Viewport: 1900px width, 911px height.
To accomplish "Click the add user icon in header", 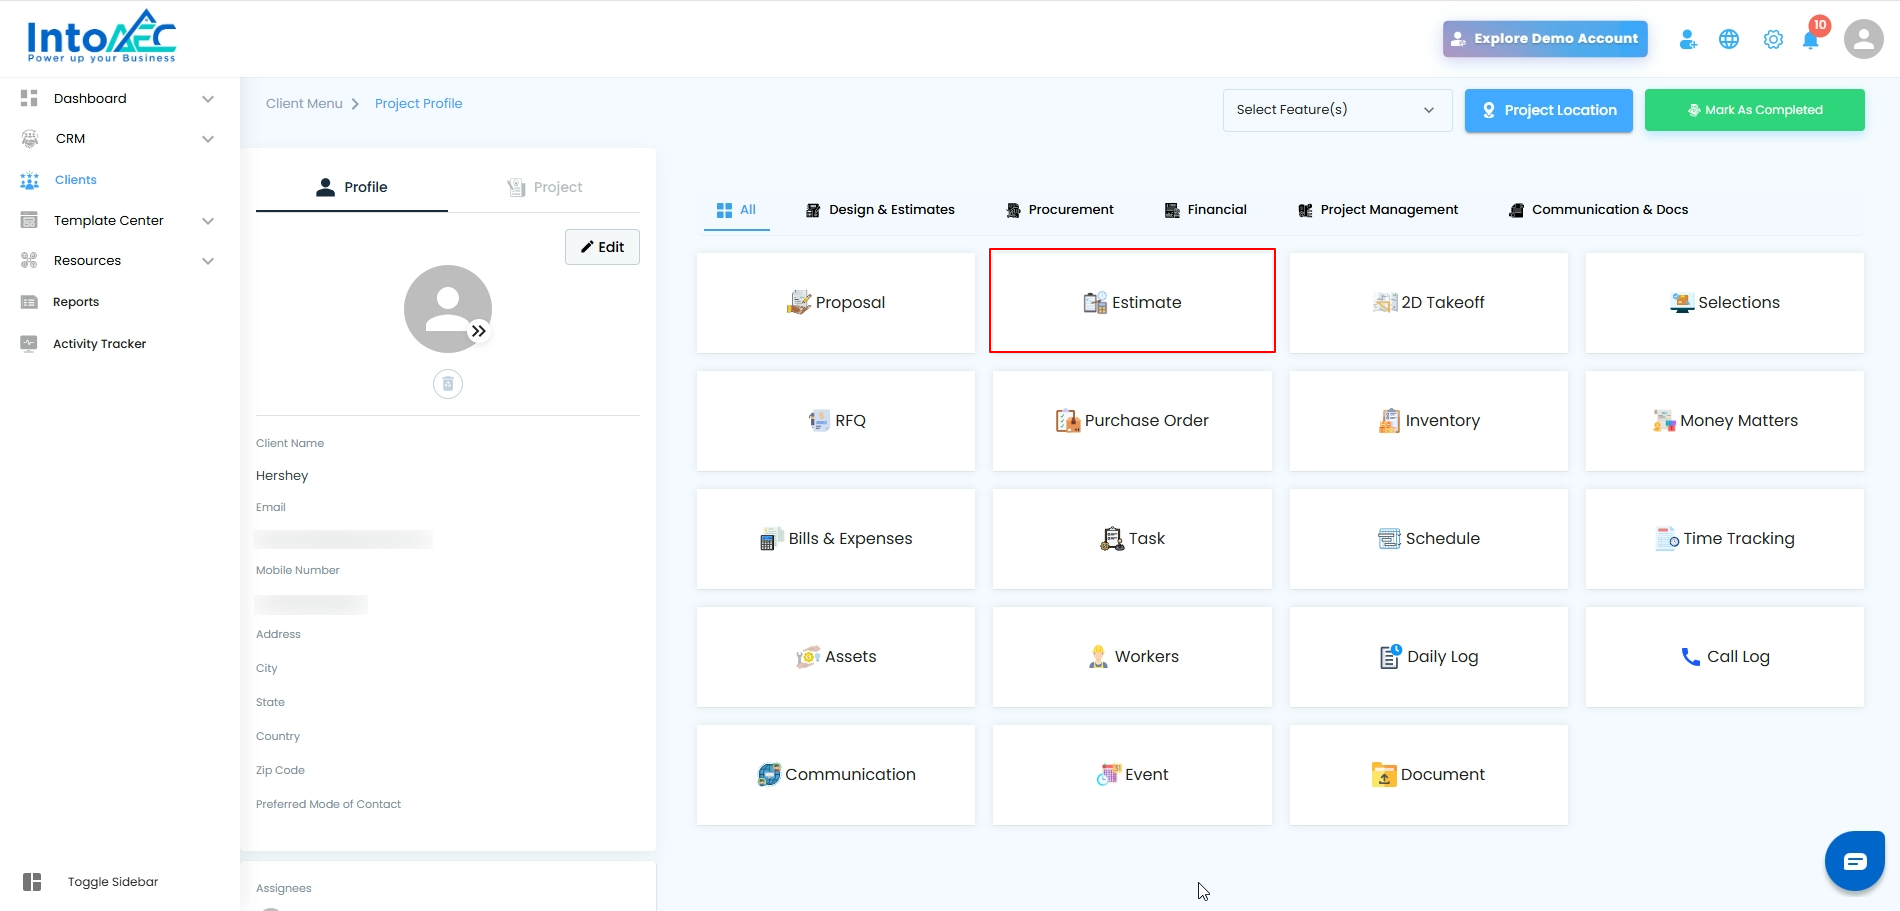I will pos(1688,39).
